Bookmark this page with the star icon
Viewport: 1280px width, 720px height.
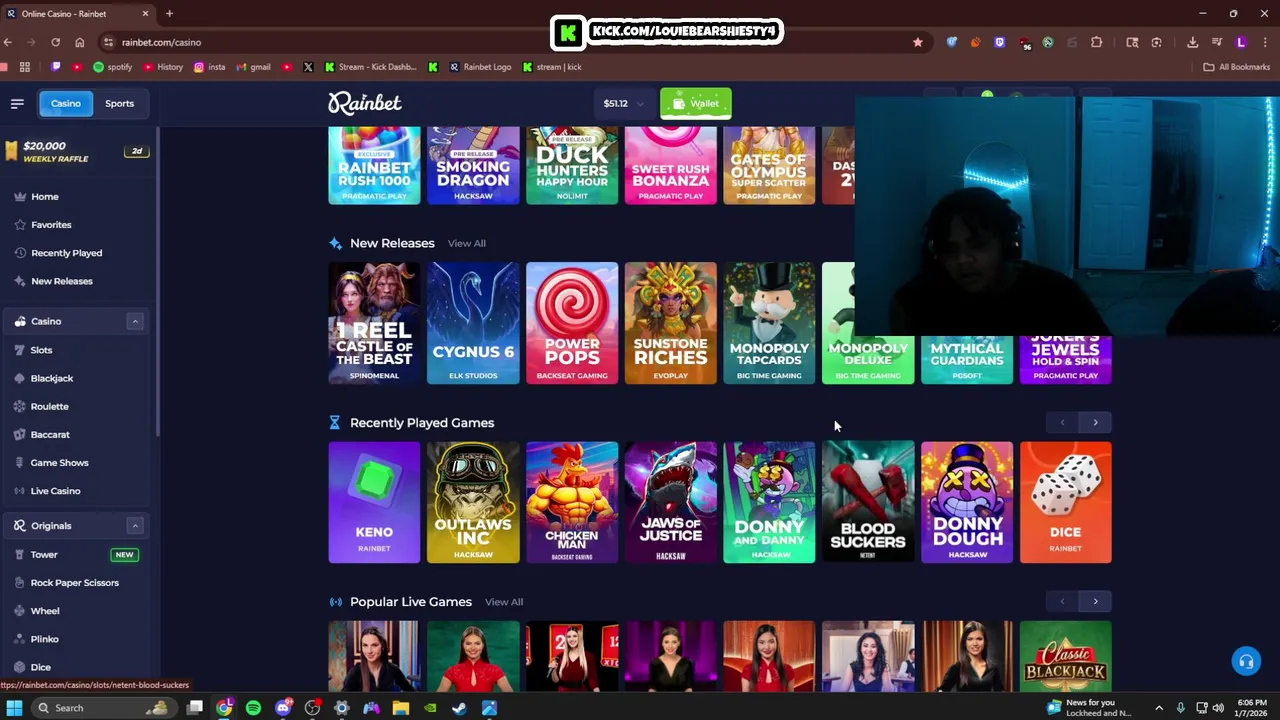coord(917,42)
